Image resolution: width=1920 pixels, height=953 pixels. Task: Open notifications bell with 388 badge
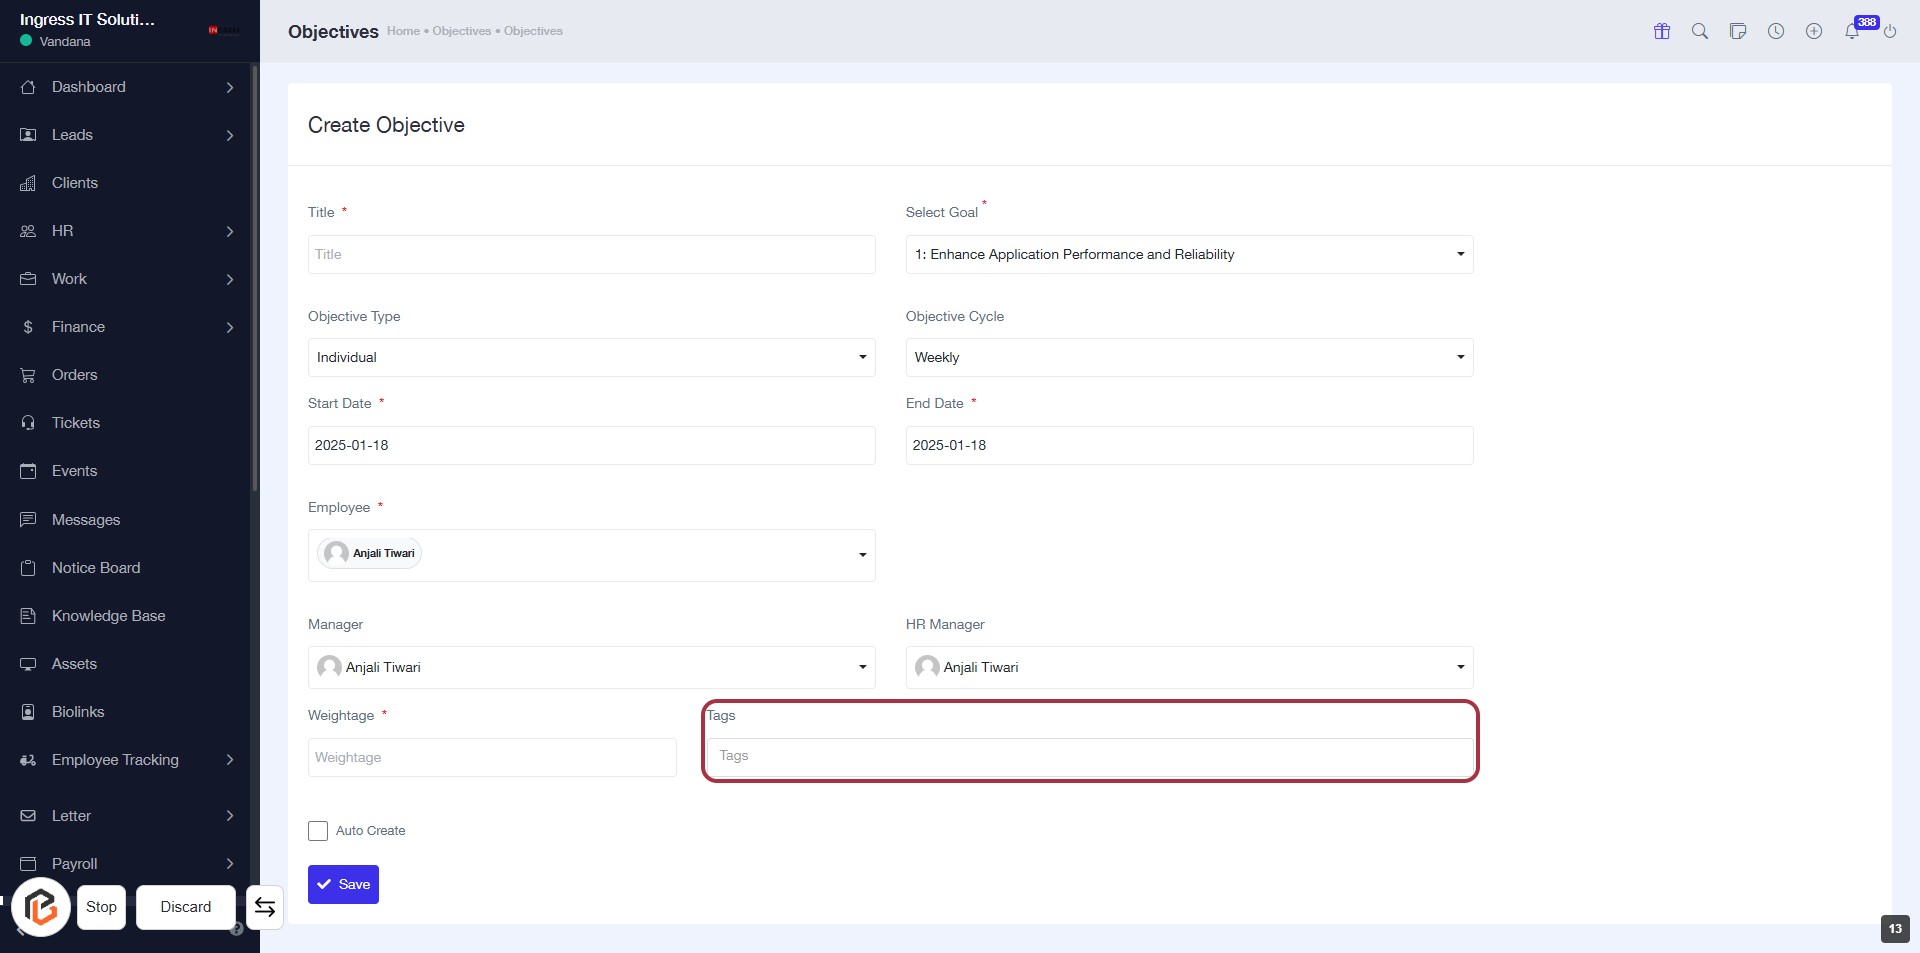point(1852,31)
